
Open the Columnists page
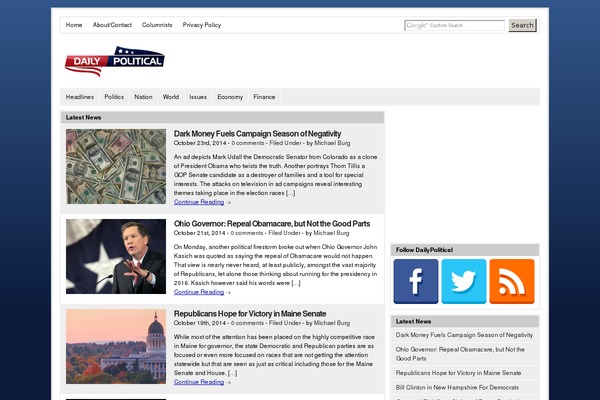[157, 25]
